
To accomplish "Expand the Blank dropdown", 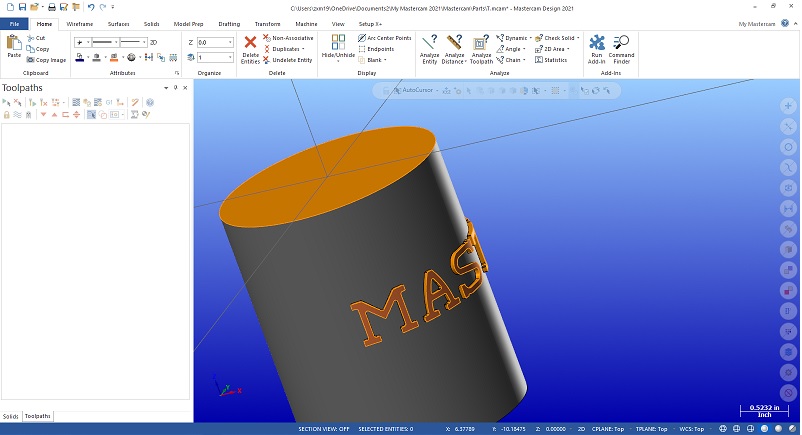I will tap(385, 60).
